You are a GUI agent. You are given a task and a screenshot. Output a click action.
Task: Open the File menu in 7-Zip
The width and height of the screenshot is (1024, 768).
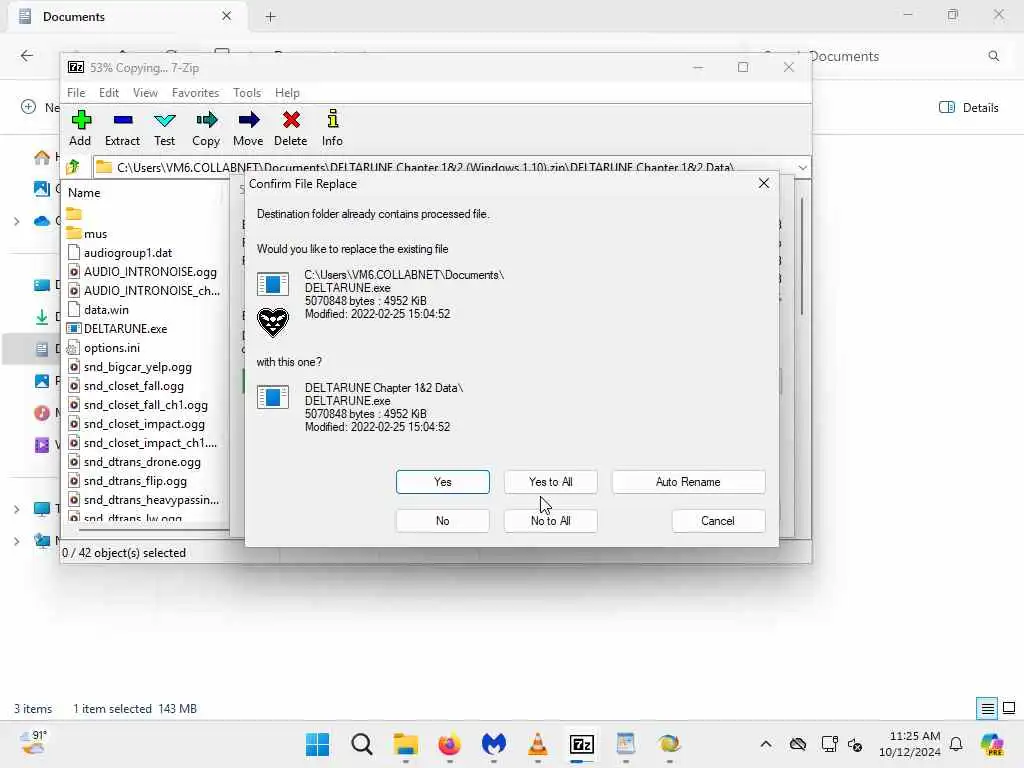point(76,93)
